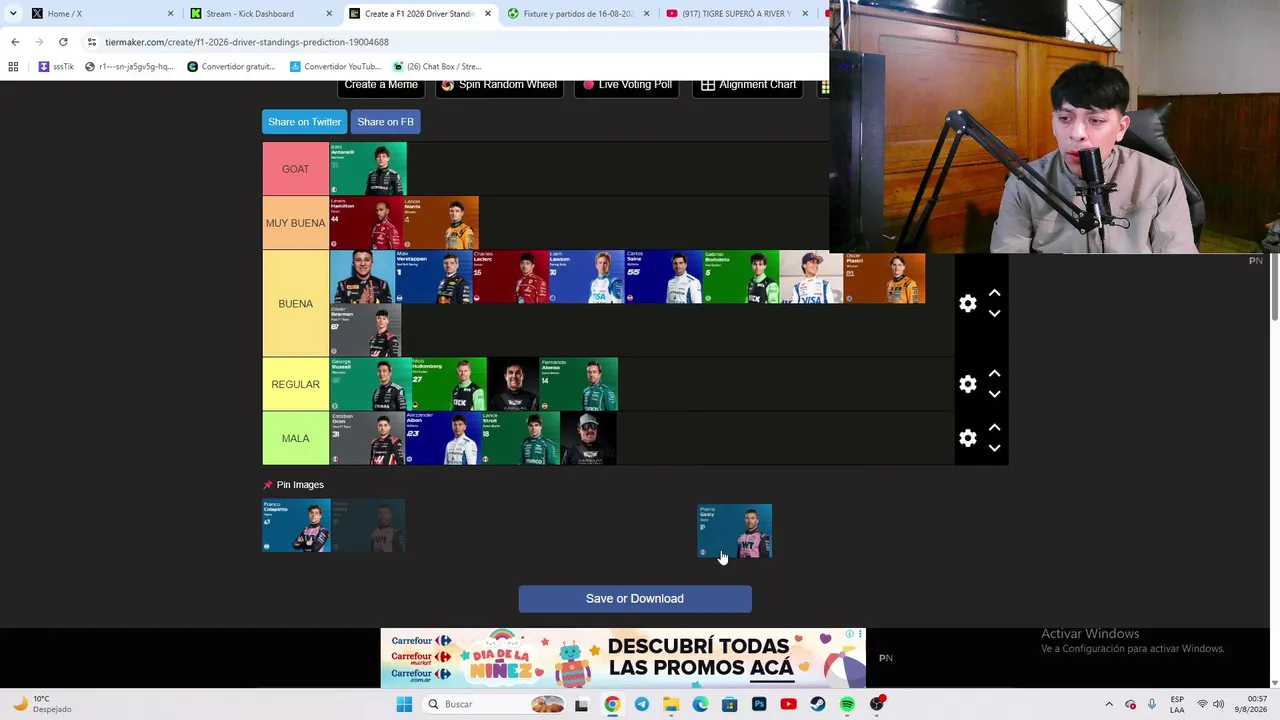This screenshot has width=1280, height=720.
Task: Select Nico Hulkenberg driver card
Action: coord(449,384)
